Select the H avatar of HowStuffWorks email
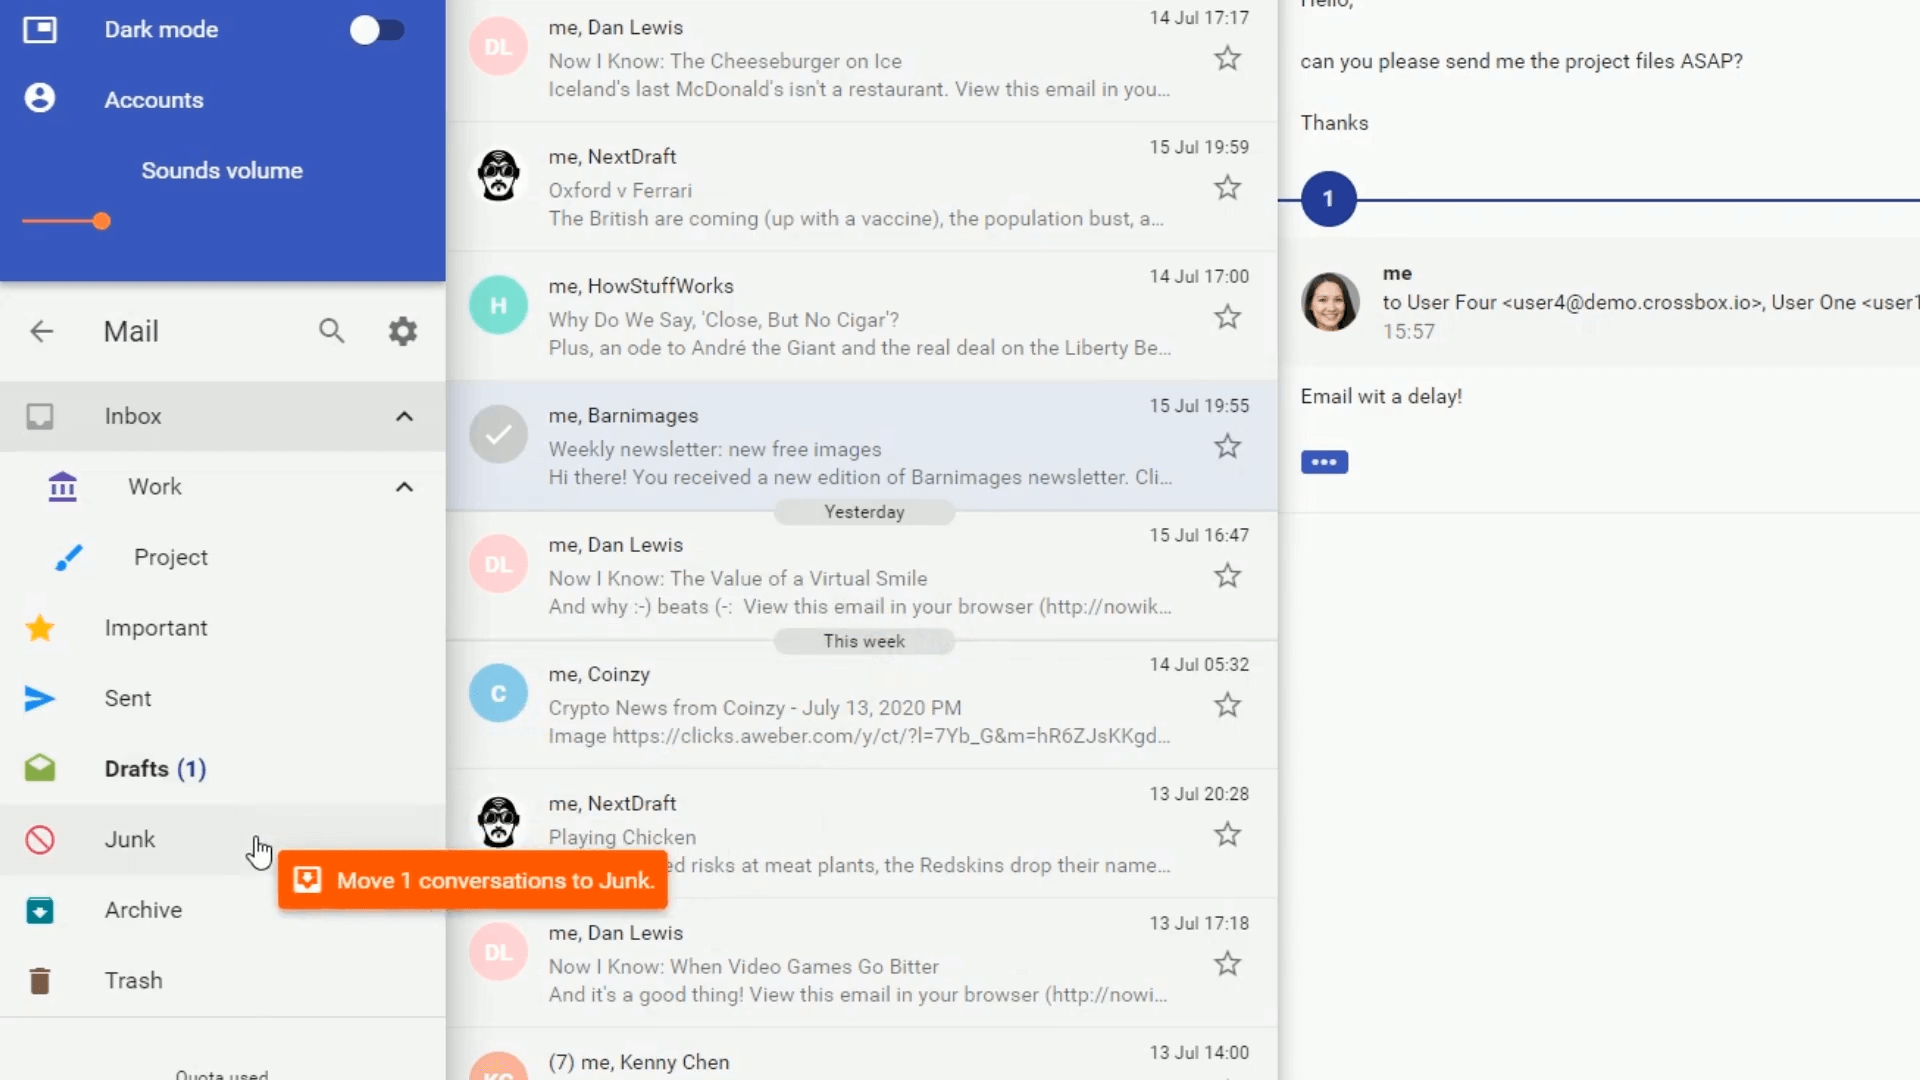This screenshot has height=1080, width=1920. [x=499, y=305]
